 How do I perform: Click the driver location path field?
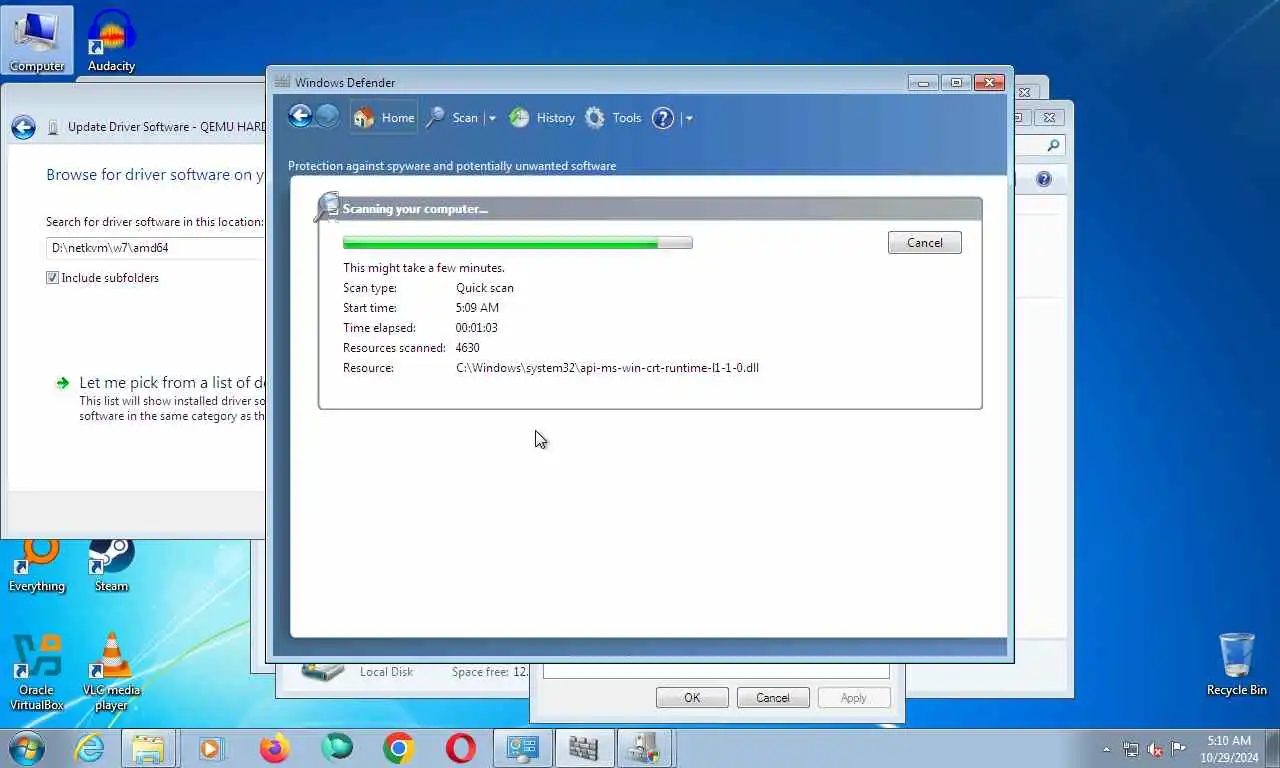tap(155, 247)
